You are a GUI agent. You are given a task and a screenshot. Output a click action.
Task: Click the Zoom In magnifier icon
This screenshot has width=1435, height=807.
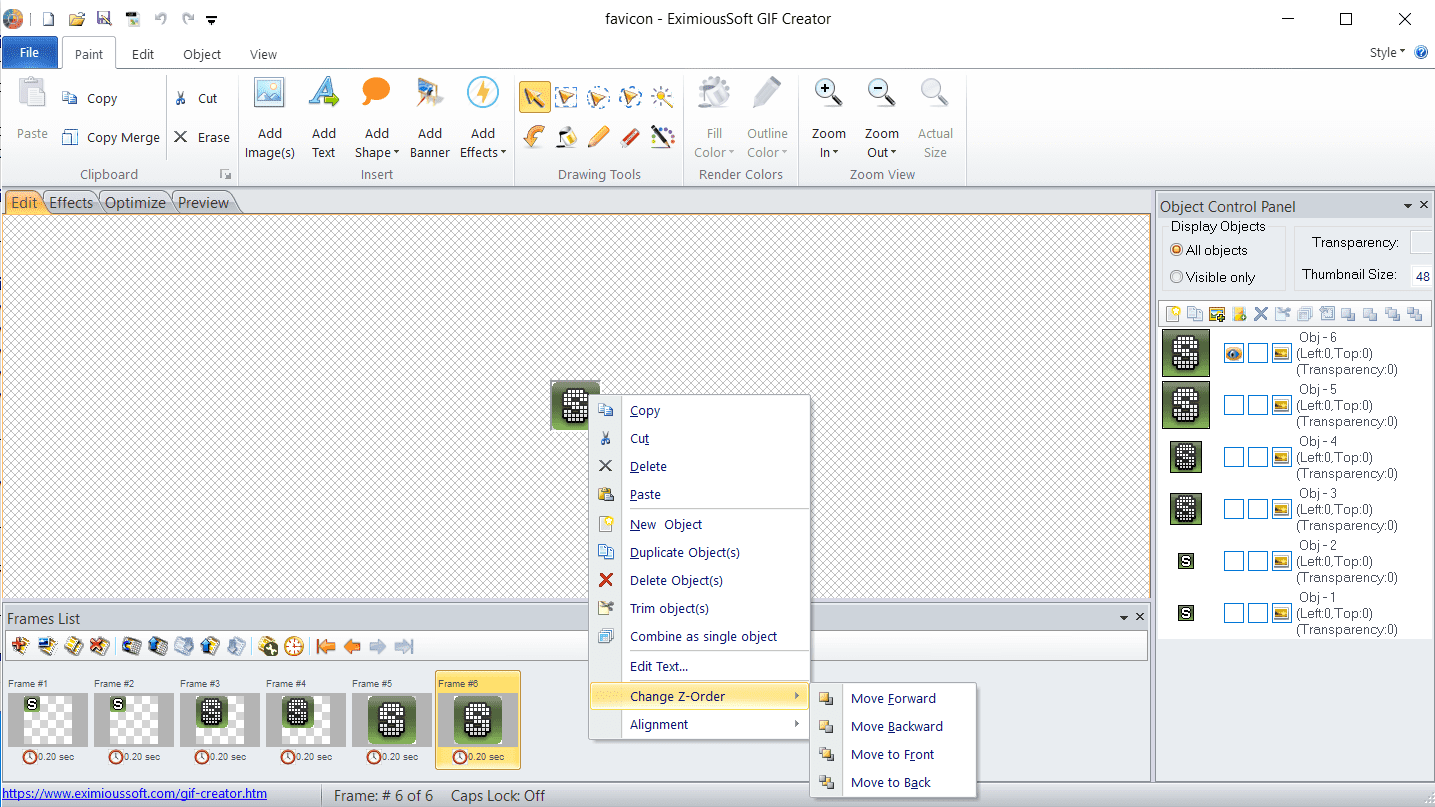coord(828,93)
